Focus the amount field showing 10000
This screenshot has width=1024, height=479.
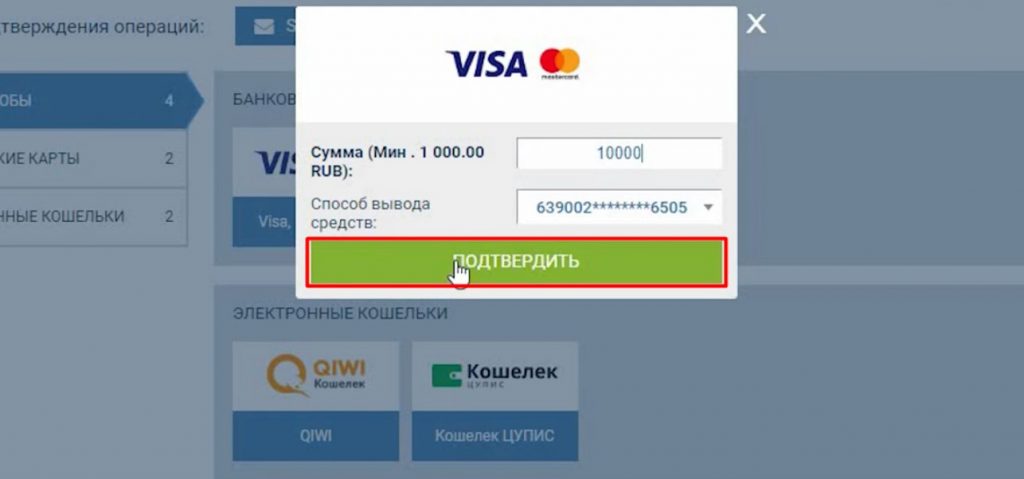click(x=619, y=154)
